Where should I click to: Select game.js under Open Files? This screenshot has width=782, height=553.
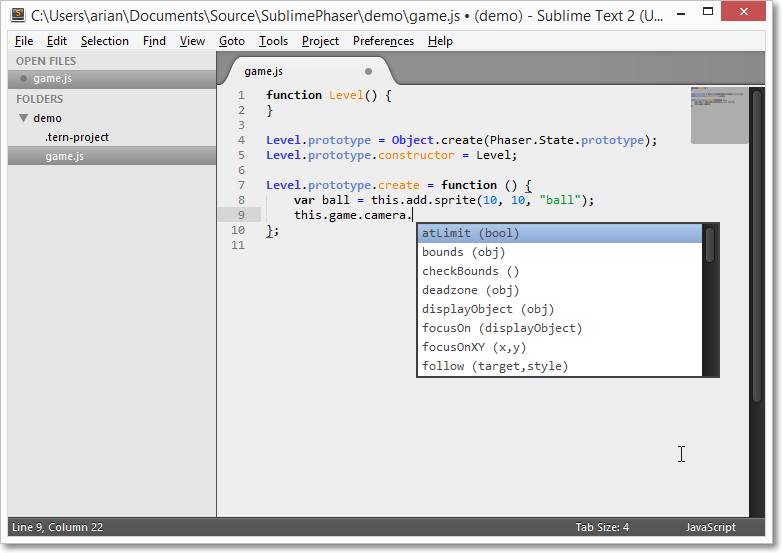[112, 79]
